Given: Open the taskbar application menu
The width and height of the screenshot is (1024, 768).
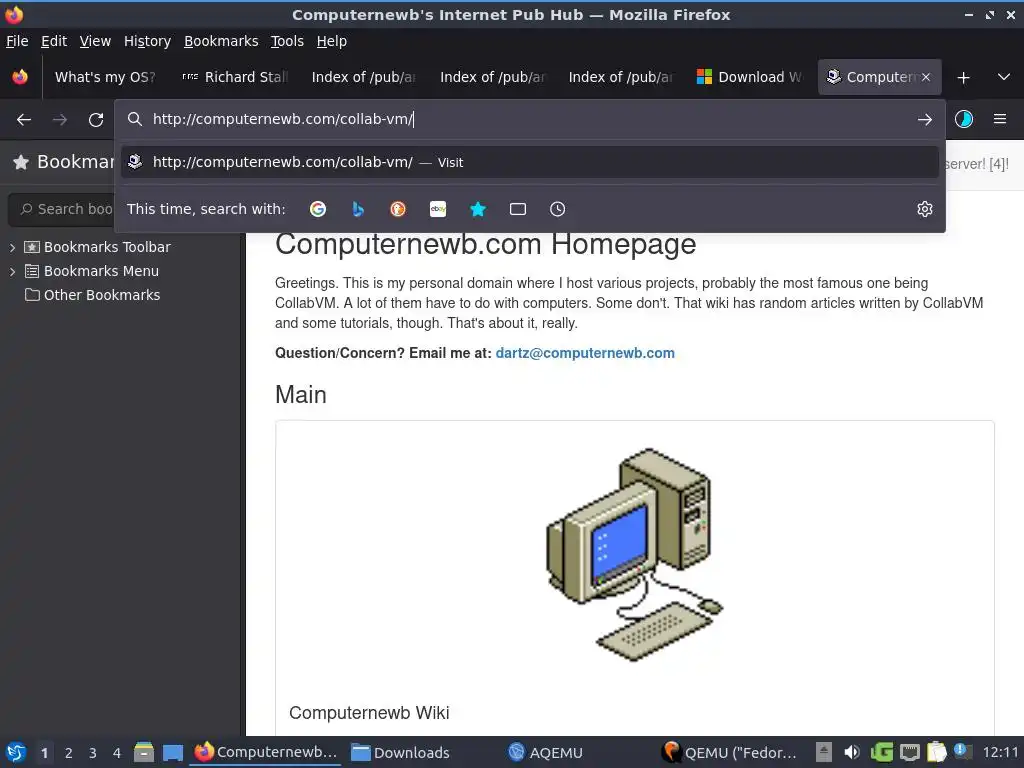Looking at the screenshot, I should 16,752.
